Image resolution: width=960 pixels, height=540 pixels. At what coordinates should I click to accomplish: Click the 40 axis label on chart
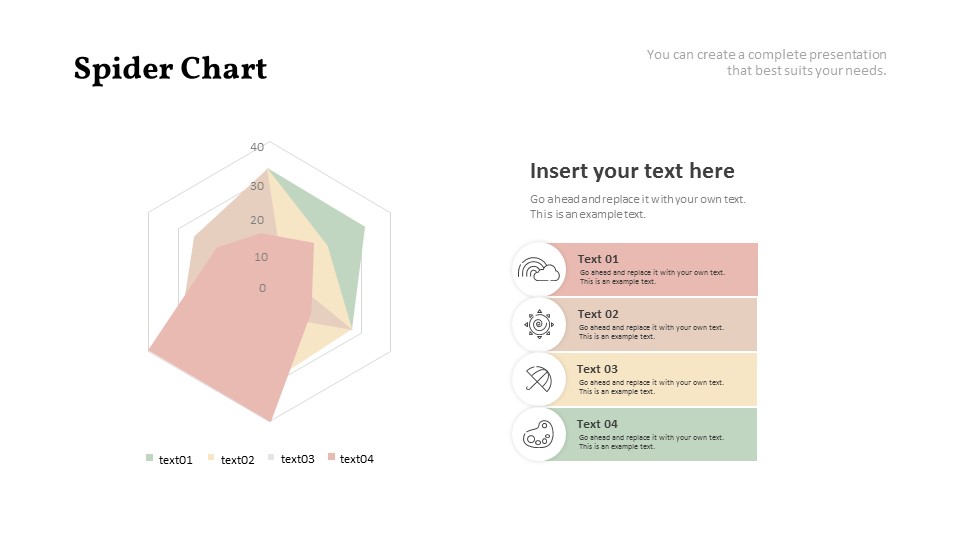tap(257, 147)
